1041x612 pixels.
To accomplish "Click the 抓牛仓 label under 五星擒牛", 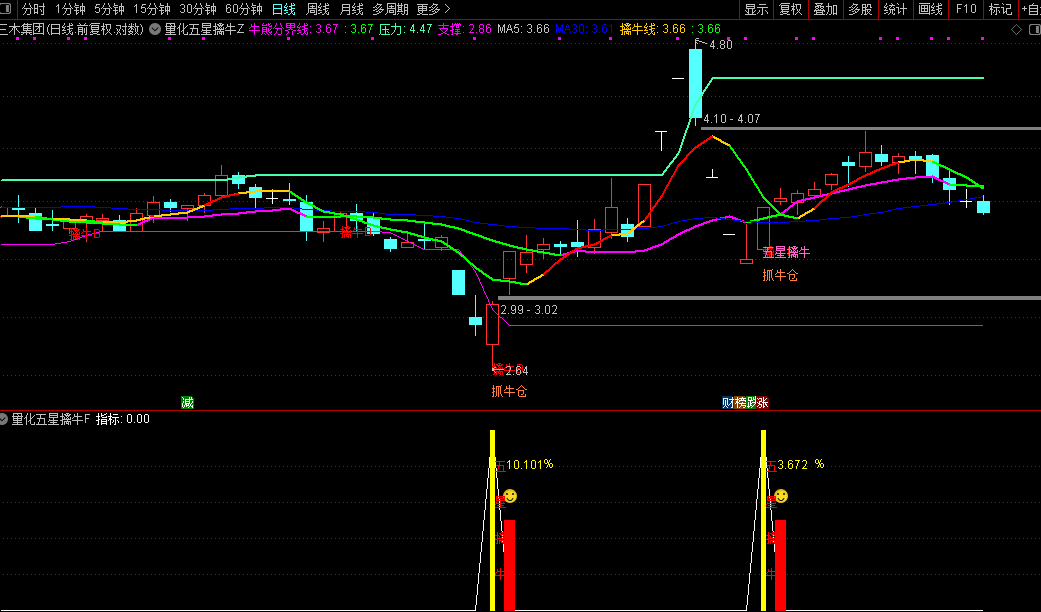I will [780, 275].
